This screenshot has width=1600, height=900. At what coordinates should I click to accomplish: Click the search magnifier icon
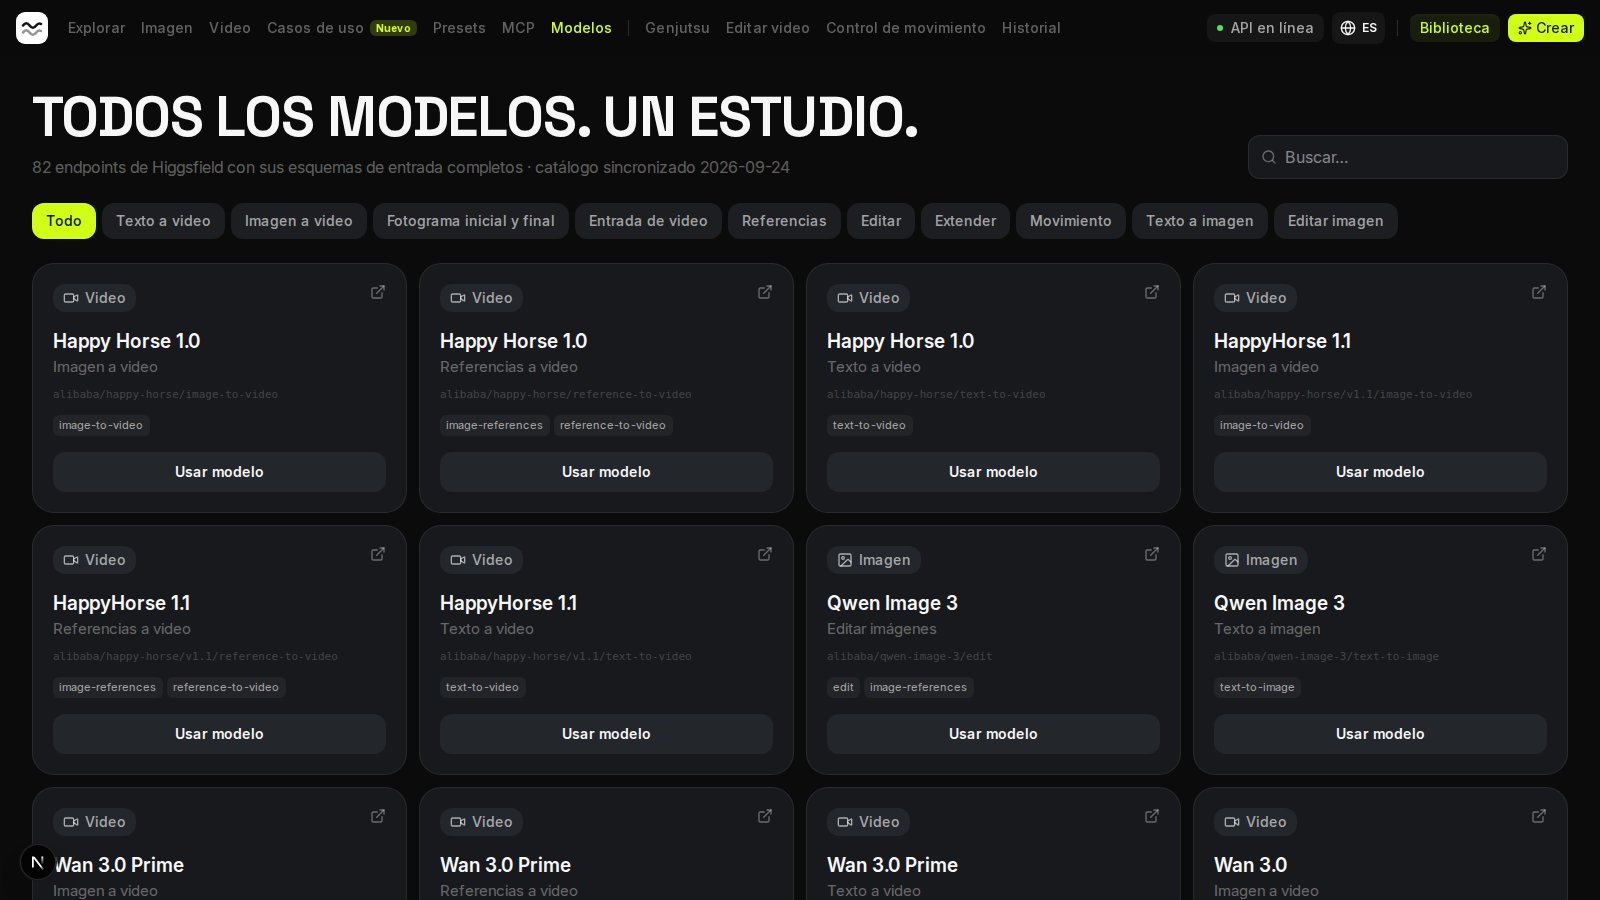point(1269,157)
